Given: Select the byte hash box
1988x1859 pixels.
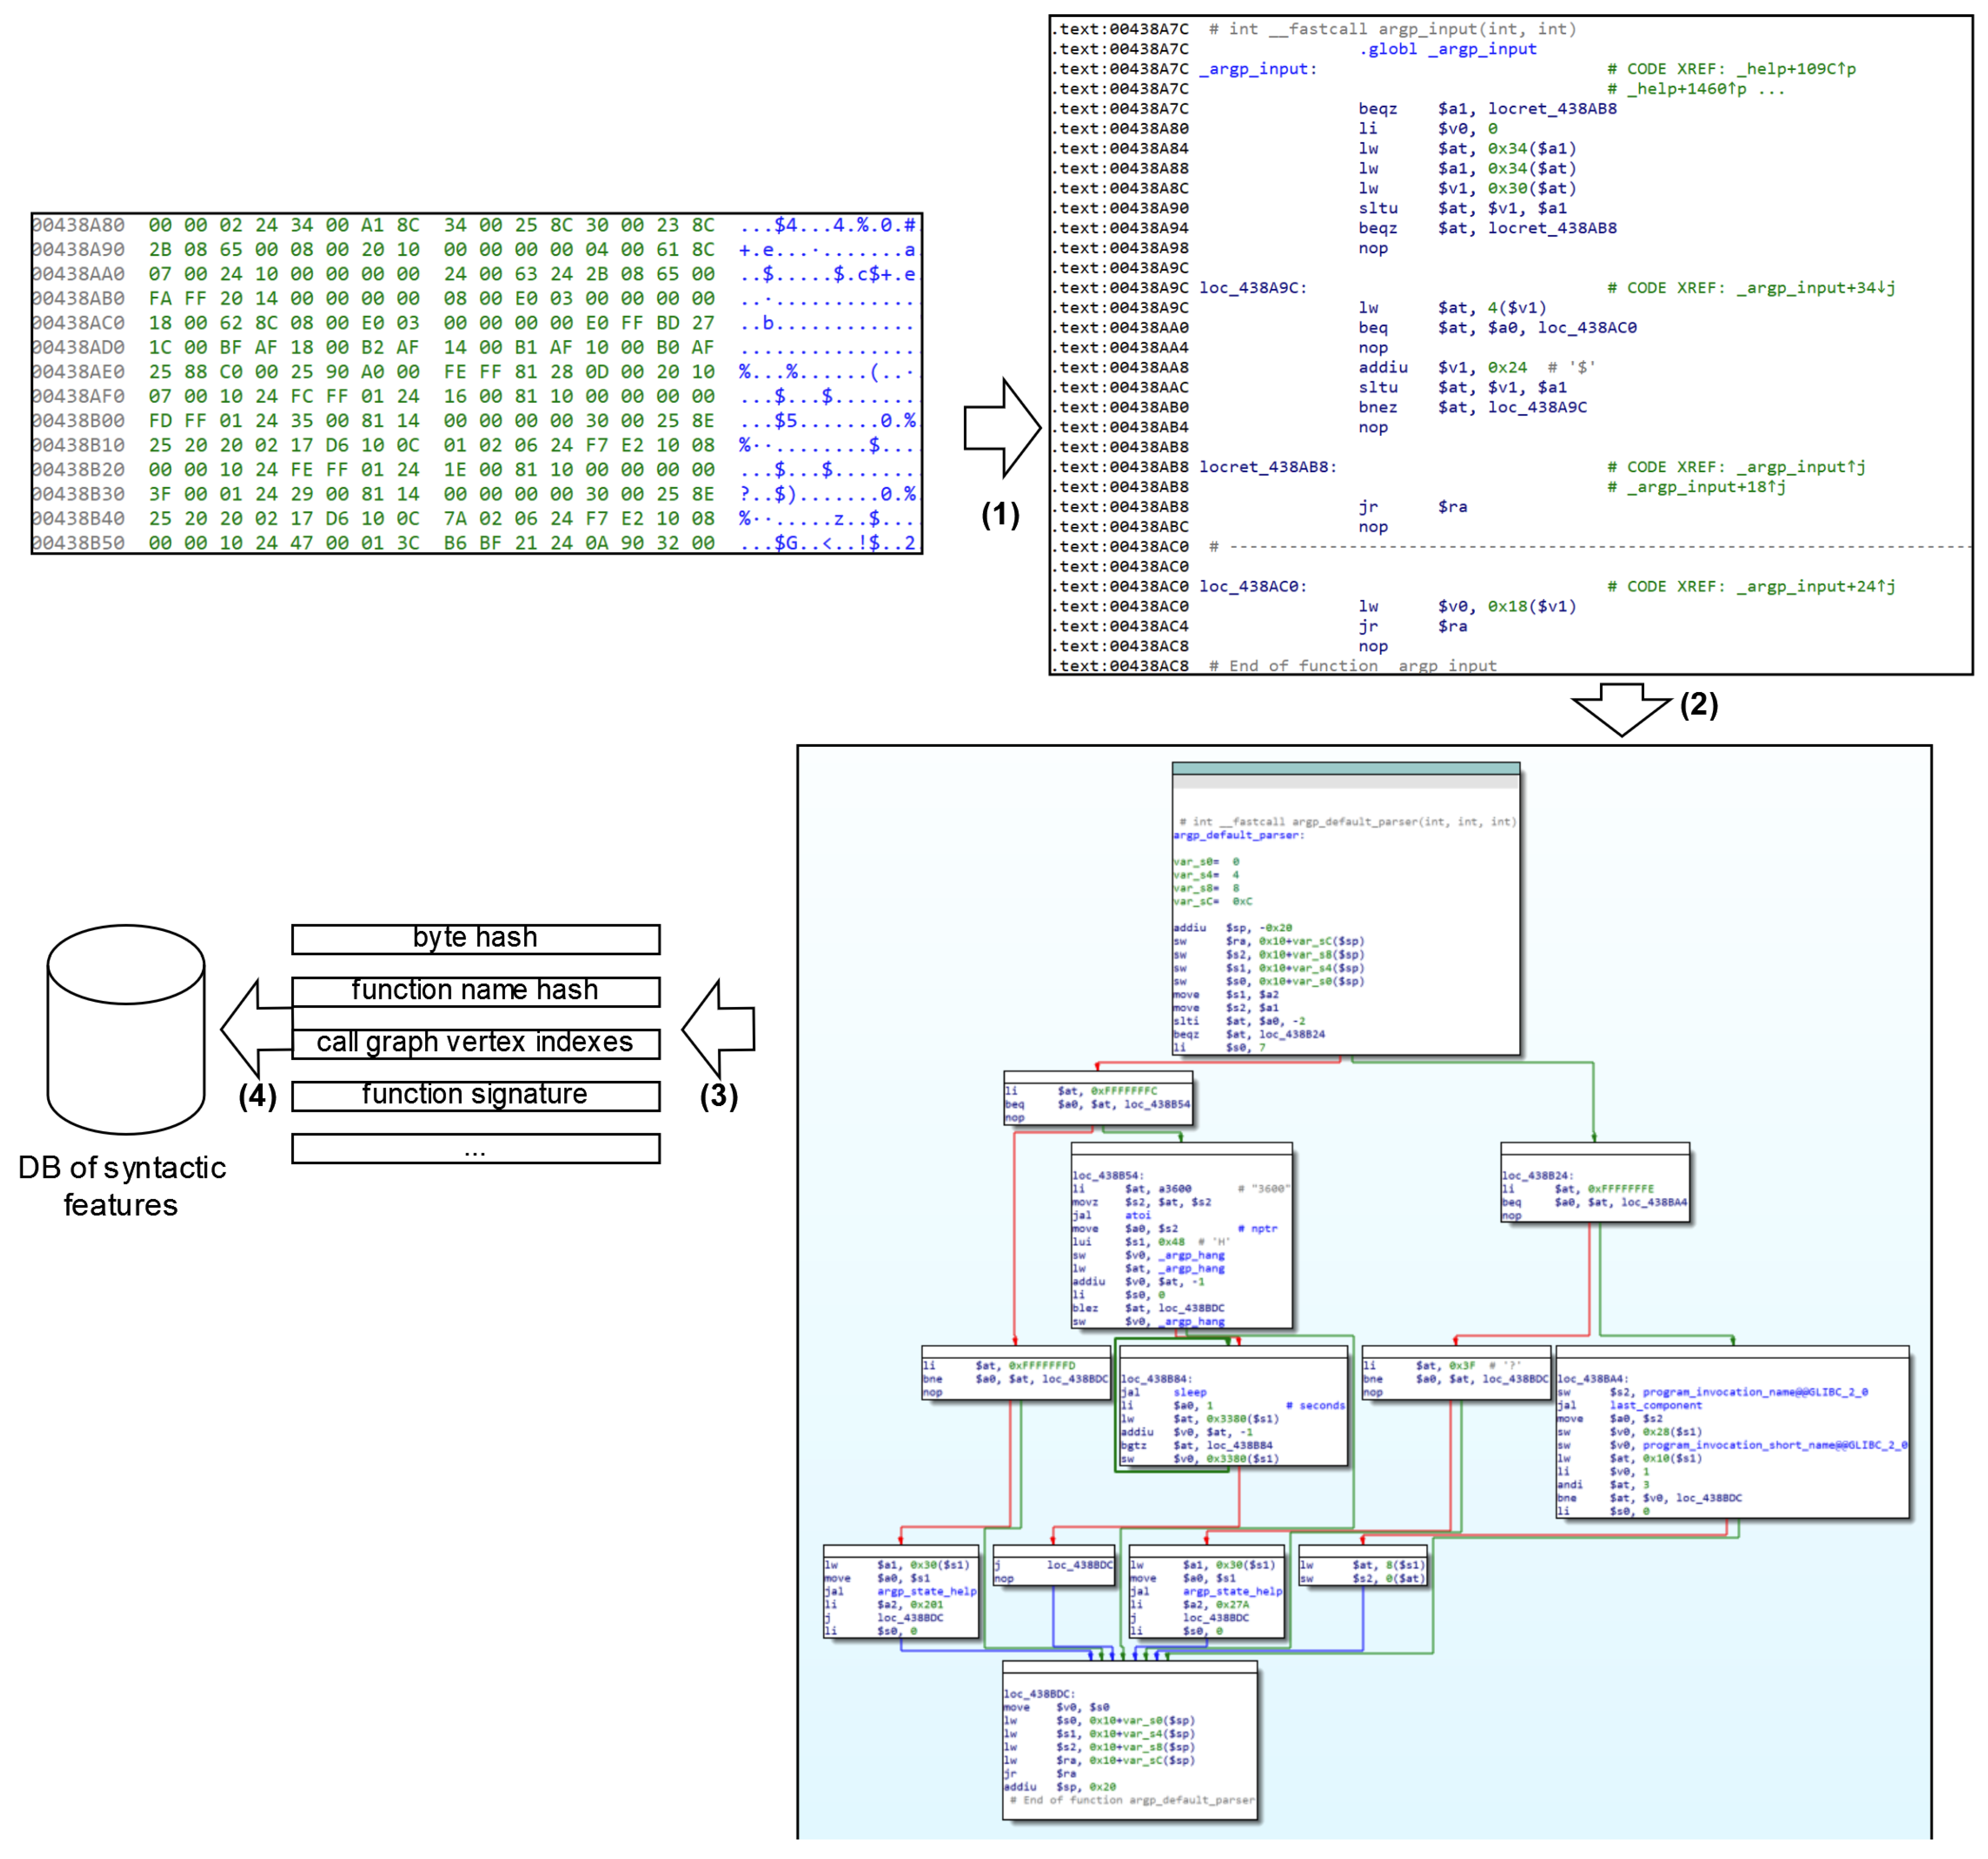Looking at the screenshot, I should coord(475,939).
